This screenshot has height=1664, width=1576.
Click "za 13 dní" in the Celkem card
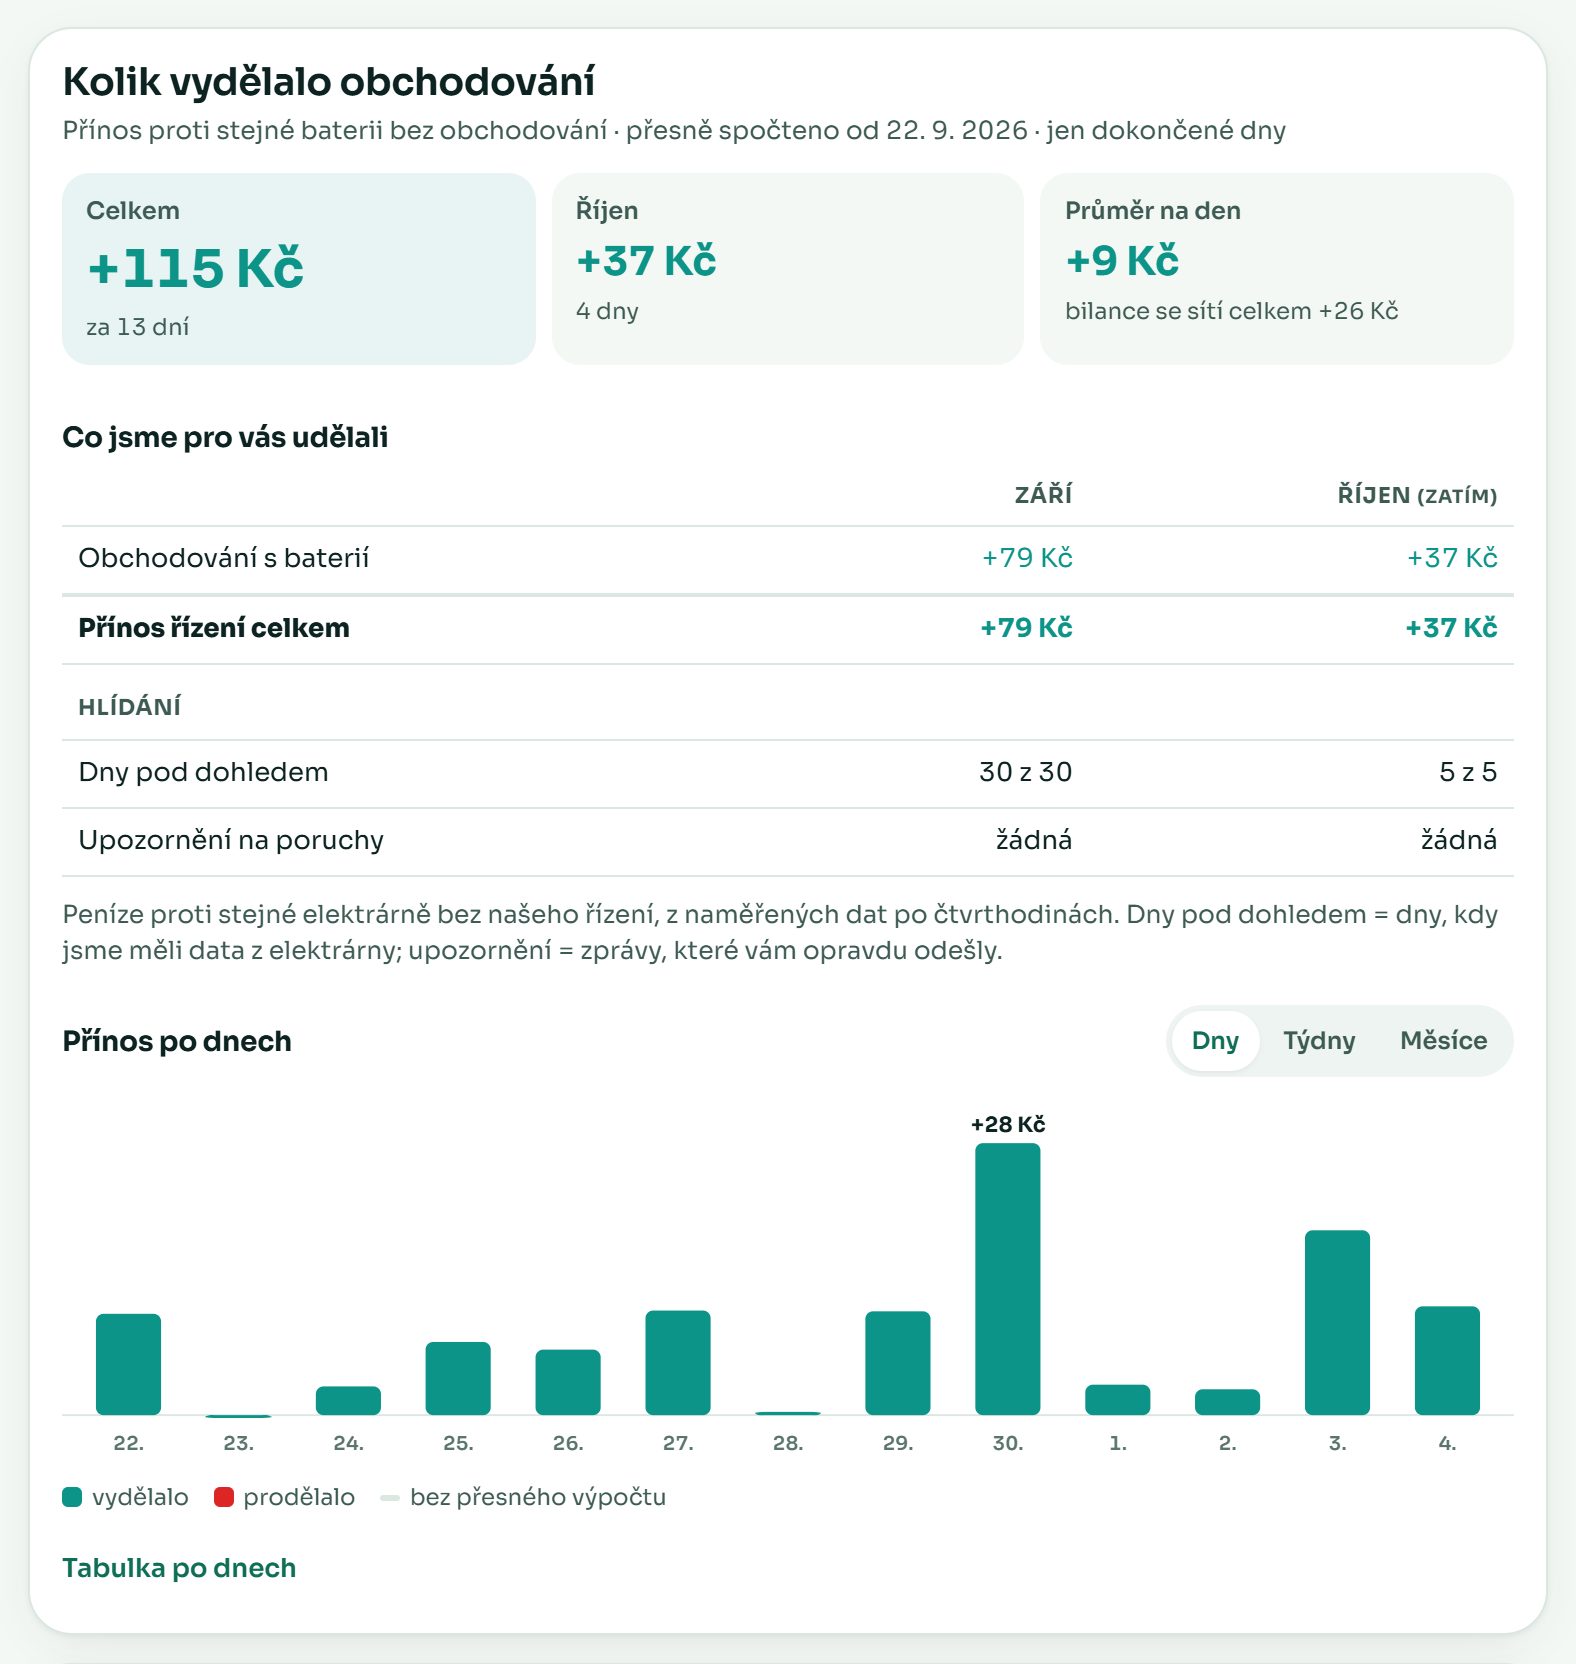[x=138, y=327]
